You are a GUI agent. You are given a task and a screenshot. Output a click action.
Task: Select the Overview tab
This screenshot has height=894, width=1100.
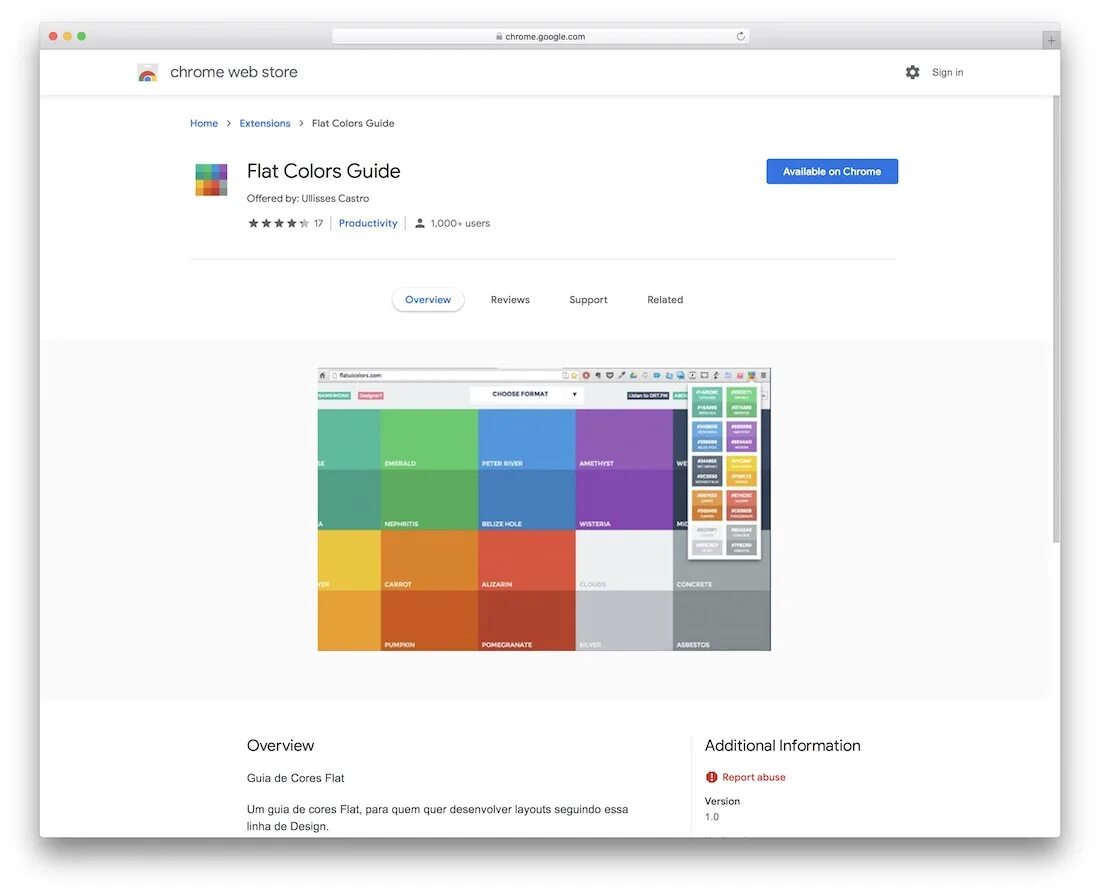428,300
